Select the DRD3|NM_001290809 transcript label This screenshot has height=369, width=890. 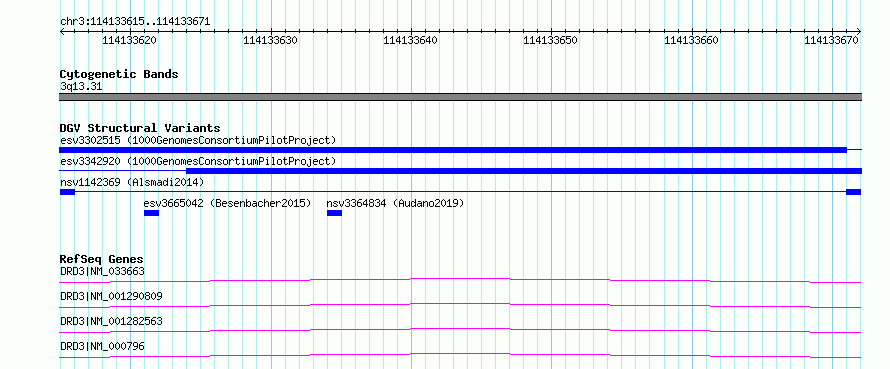pos(107,296)
